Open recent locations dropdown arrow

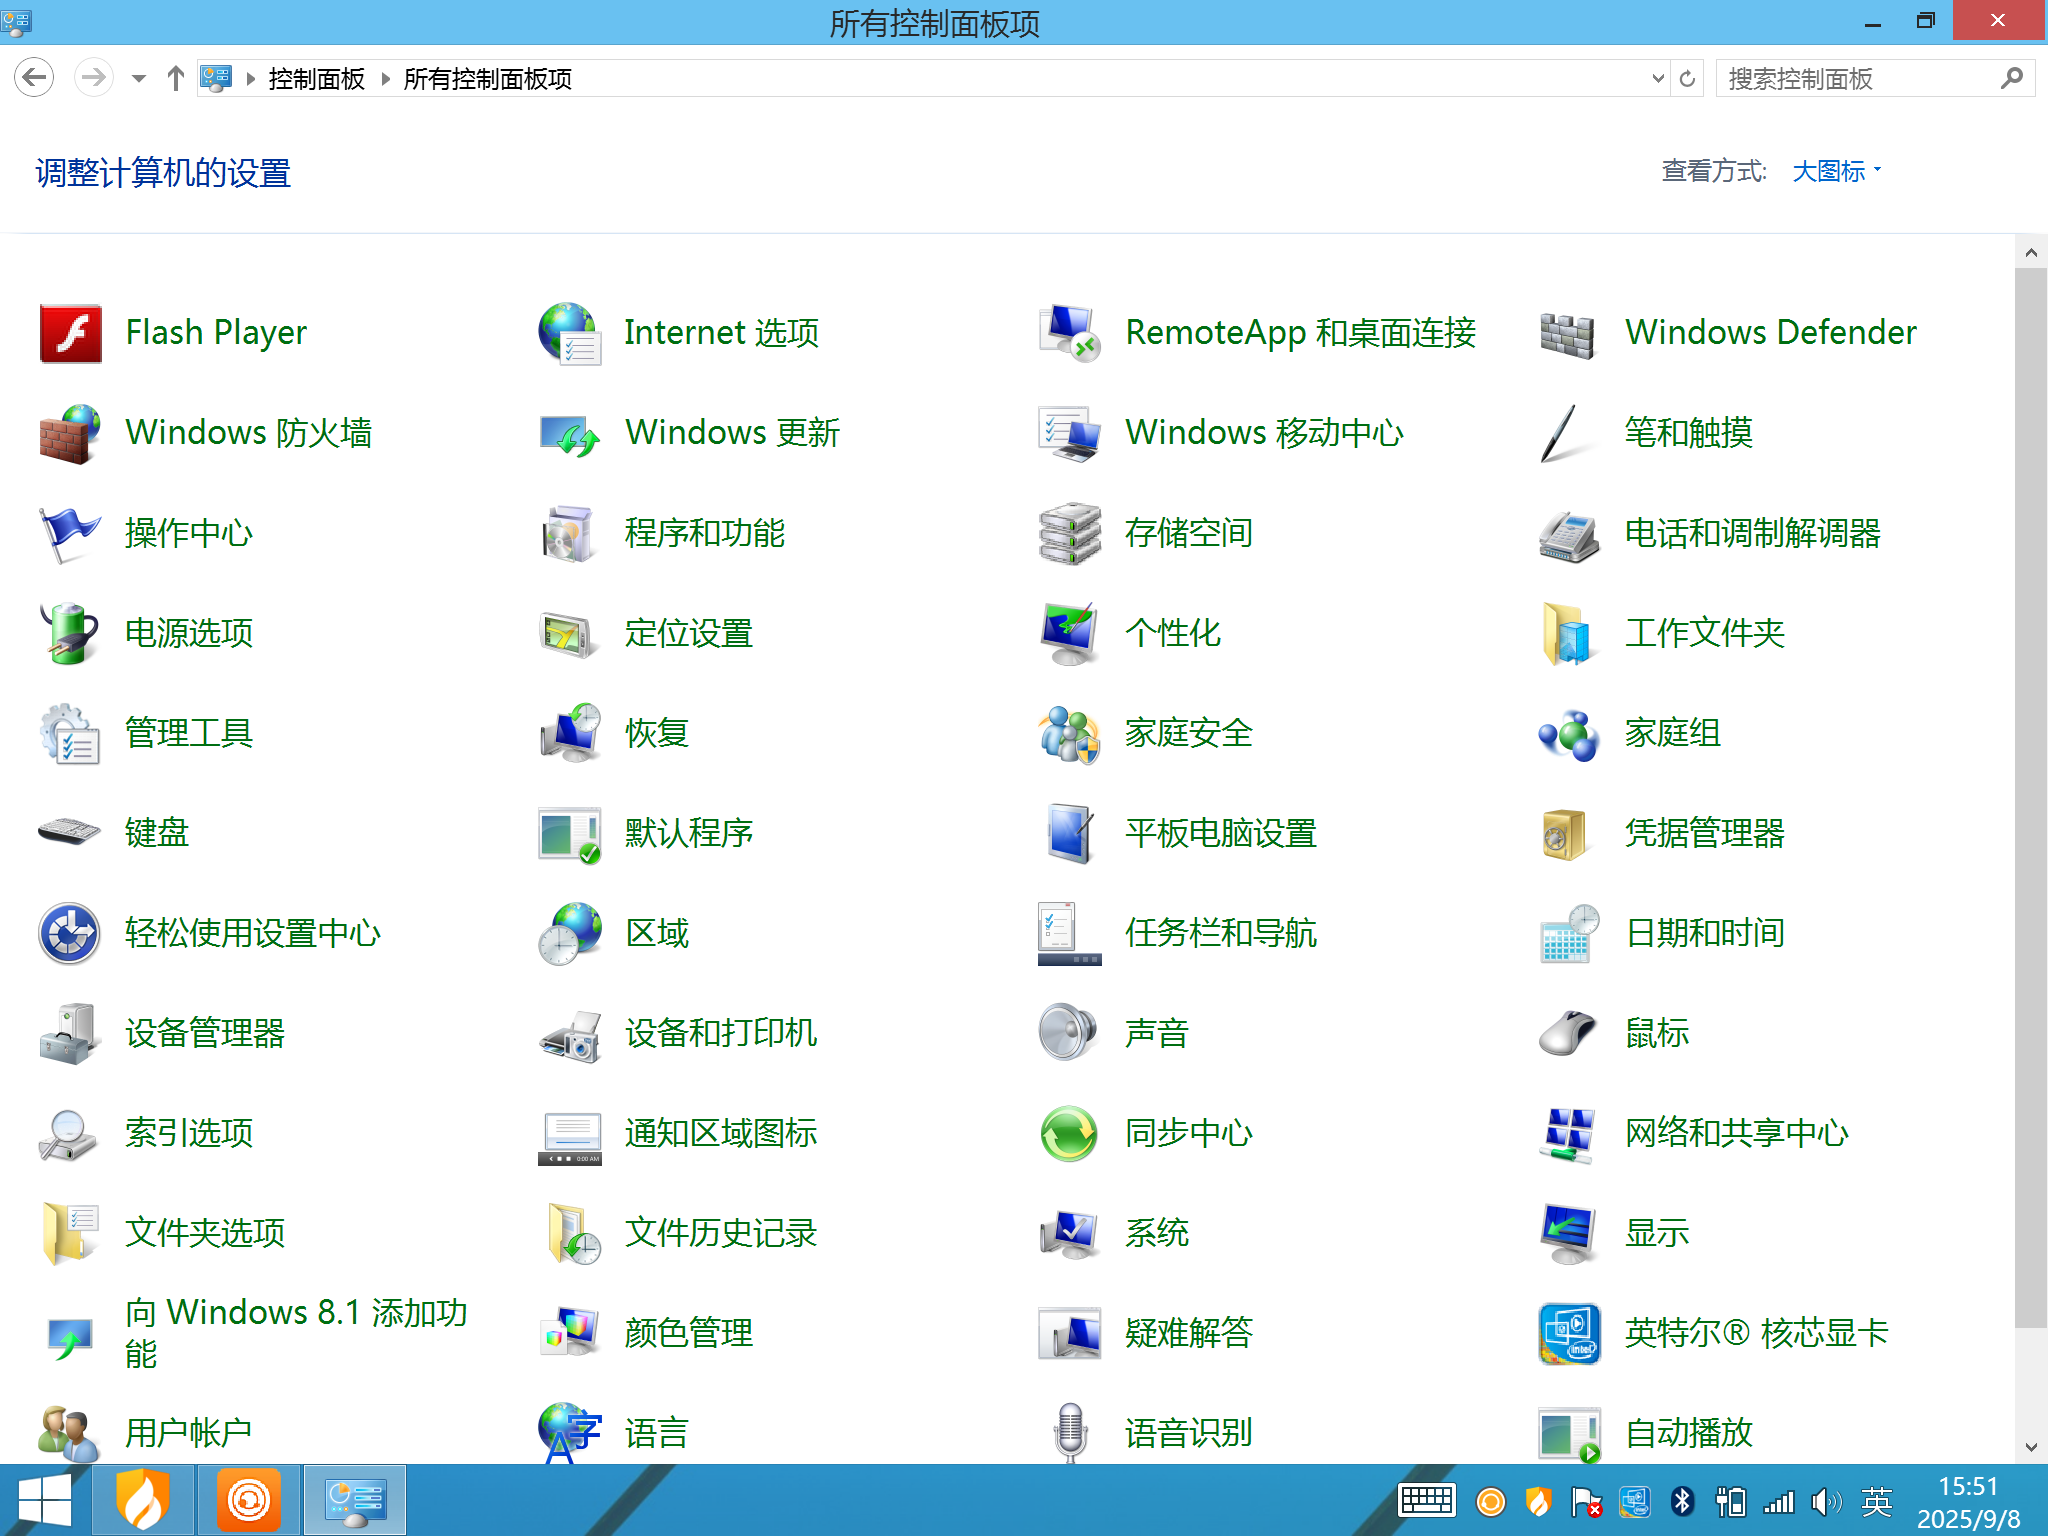tap(139, 78)
